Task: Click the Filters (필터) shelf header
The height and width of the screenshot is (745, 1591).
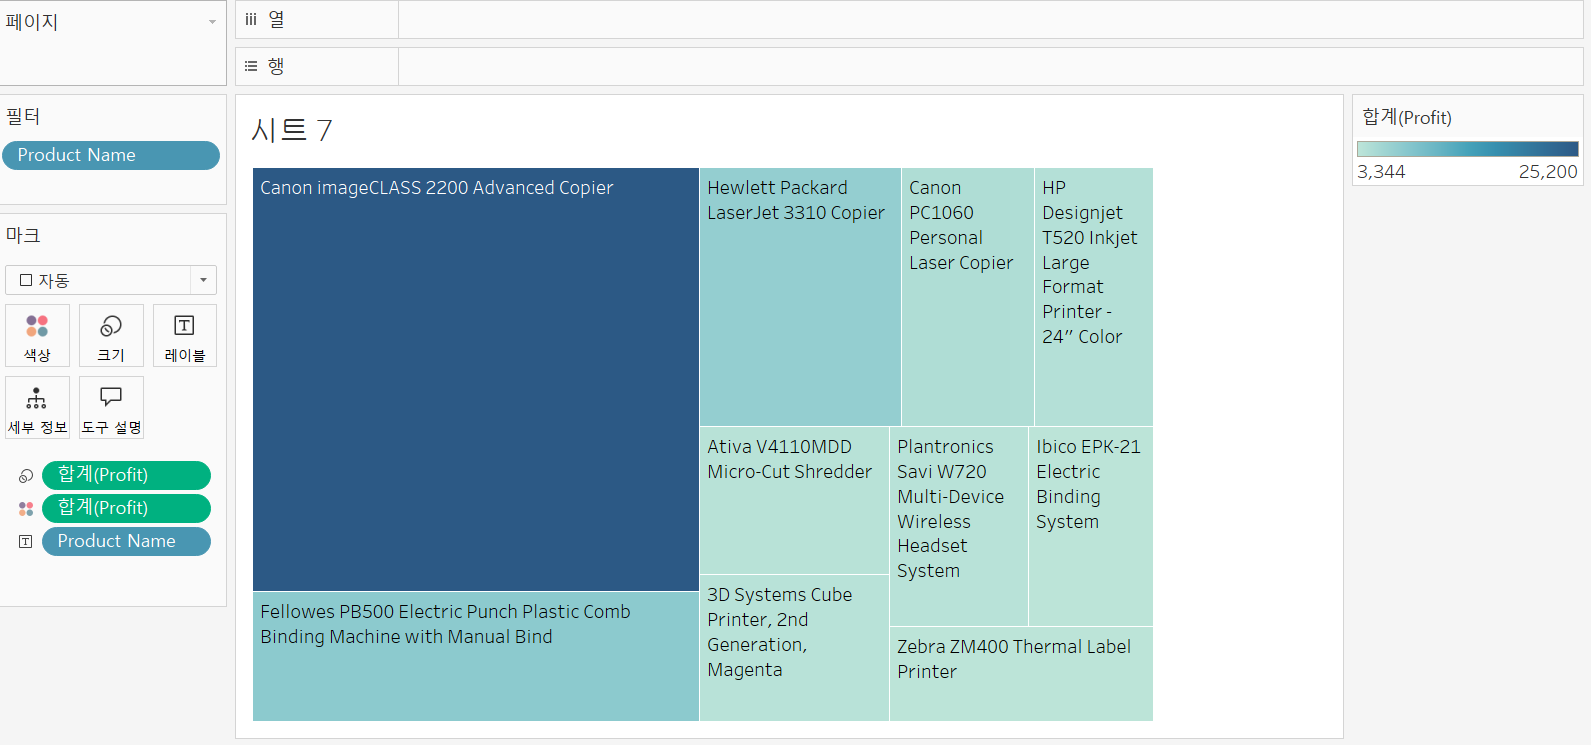Action: pos(23,116)
